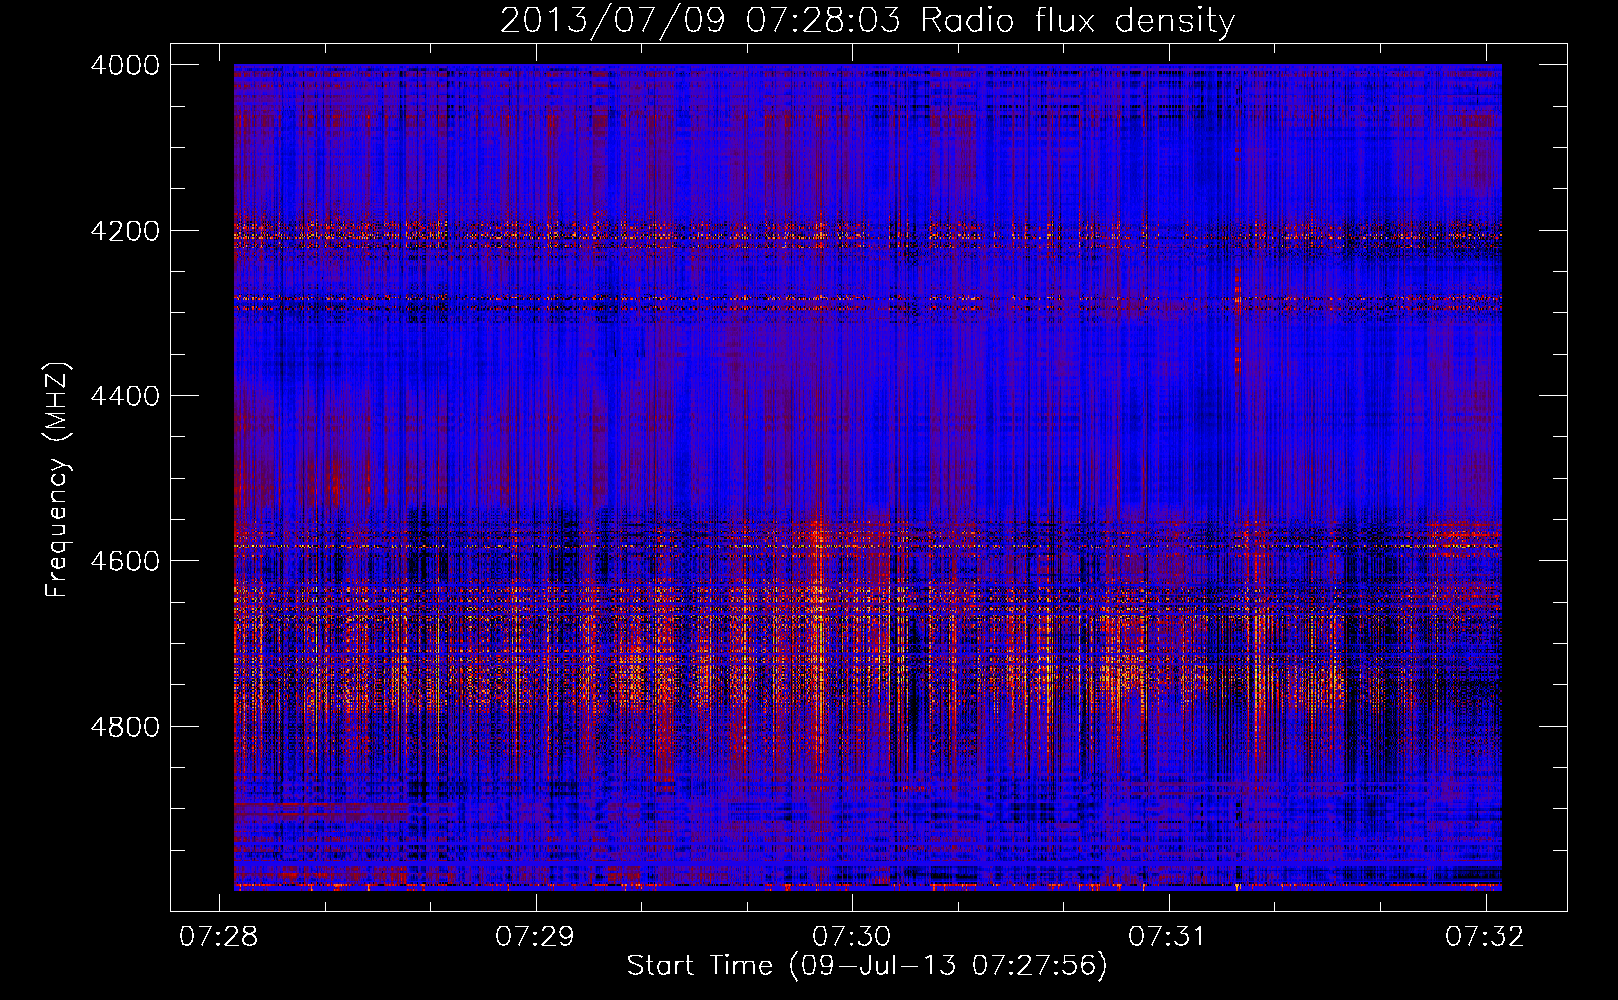This screenshot has height=1000, width=1618.
Task: Click the 07:31 time tick label
Action: pyautogui.click(x=1167, y=936)
